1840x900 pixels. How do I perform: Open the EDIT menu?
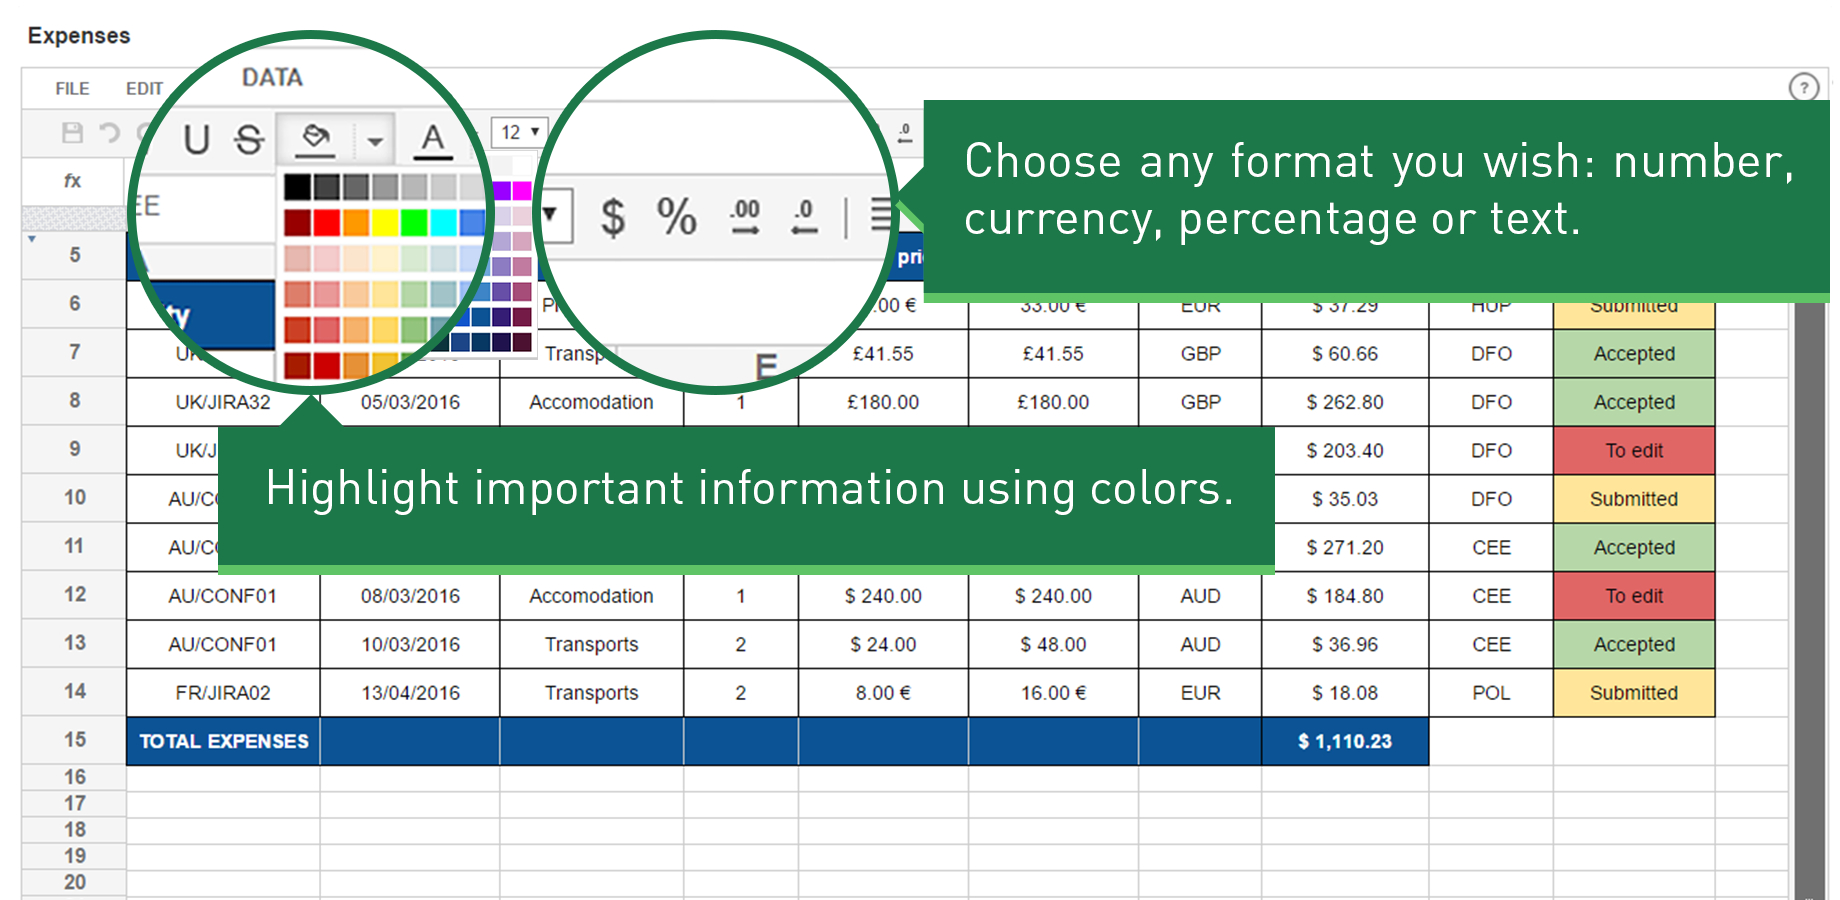pos(144,89)
